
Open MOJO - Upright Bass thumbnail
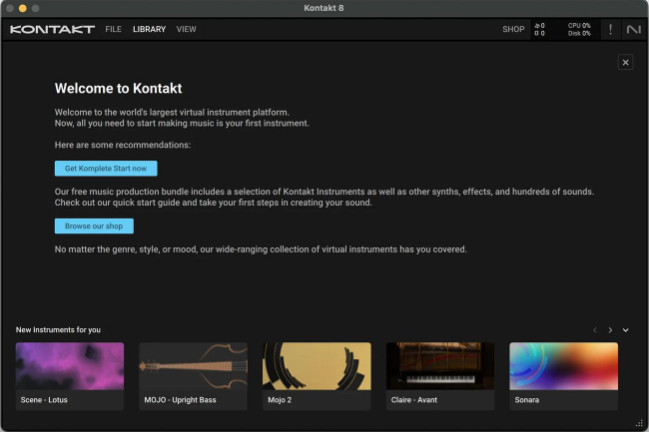pos(193,366)
